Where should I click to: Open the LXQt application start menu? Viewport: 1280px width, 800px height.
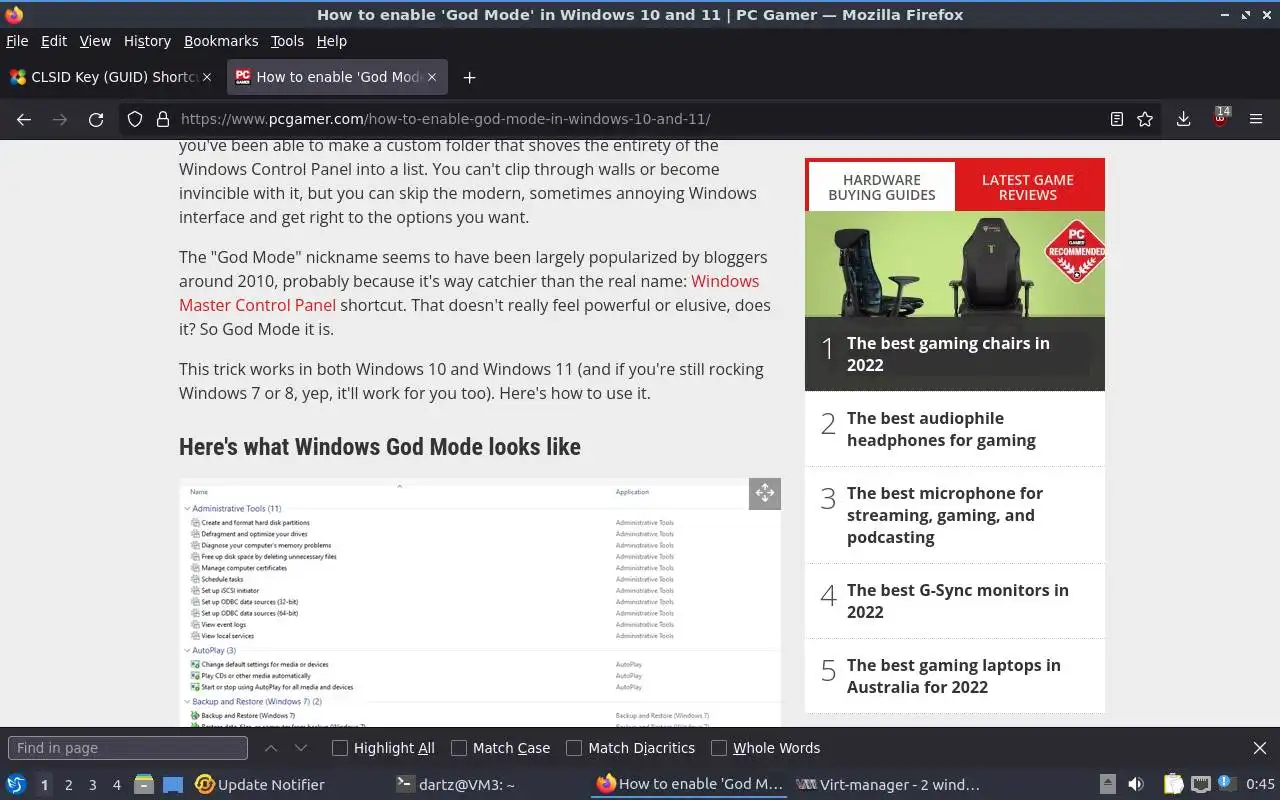pyautogui.click(x=15, y=785)
